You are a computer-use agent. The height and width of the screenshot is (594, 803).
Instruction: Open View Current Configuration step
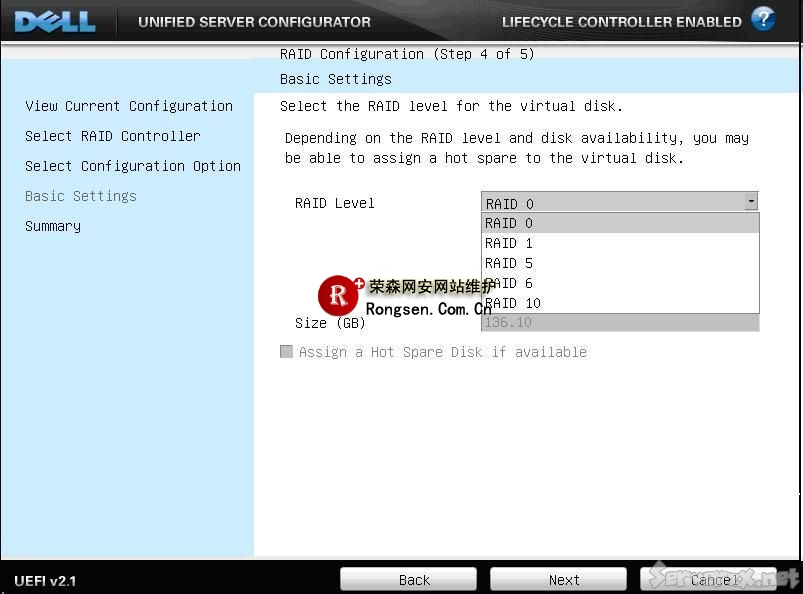[129, 106]
